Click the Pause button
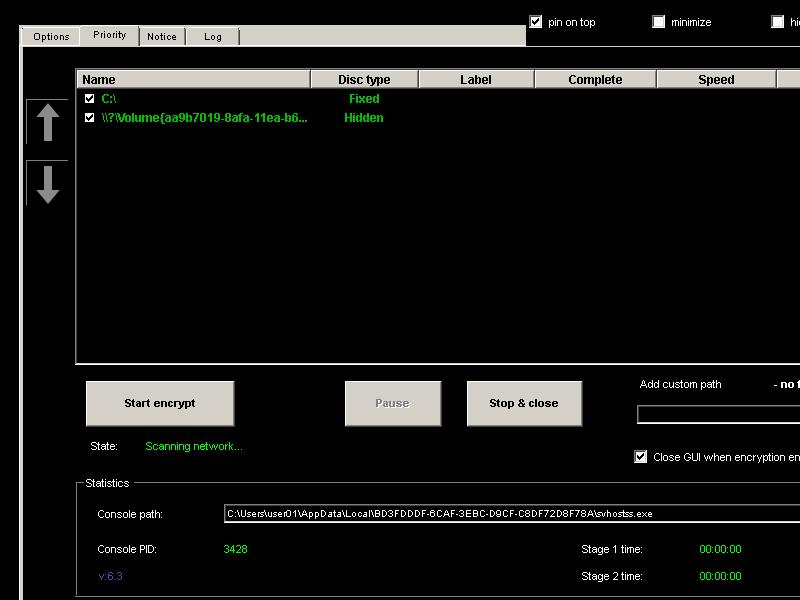 click(x=393, y=403)
